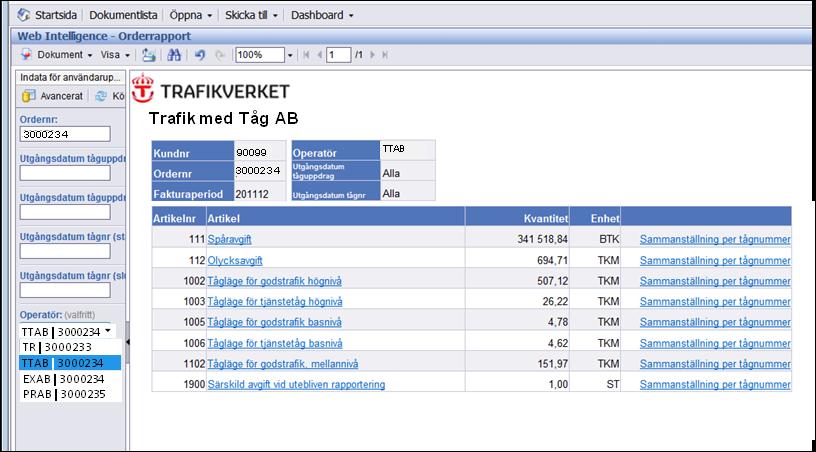Open the Dashboard dropdown menu
816x452 pixels.
click(322, 15)
